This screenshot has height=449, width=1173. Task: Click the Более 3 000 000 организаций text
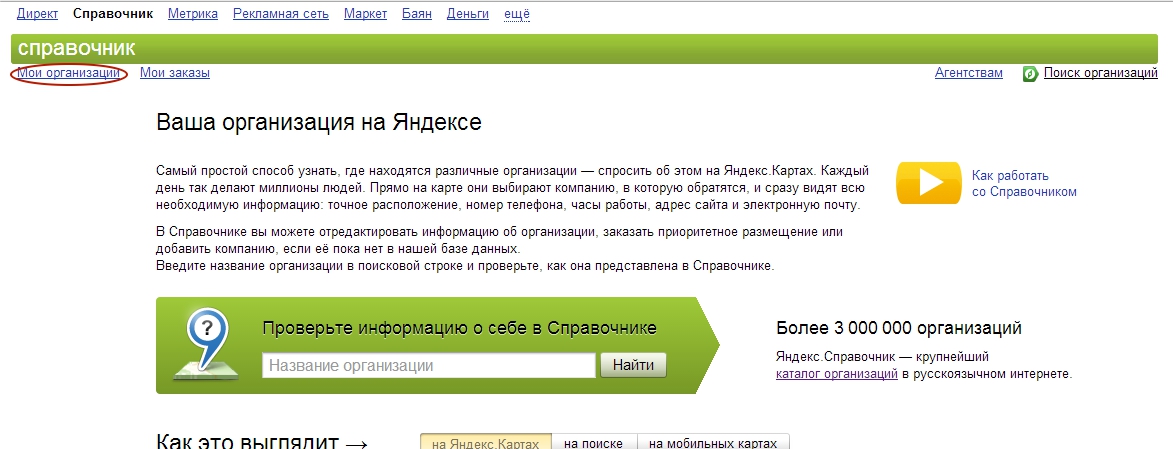click(899, 328)
